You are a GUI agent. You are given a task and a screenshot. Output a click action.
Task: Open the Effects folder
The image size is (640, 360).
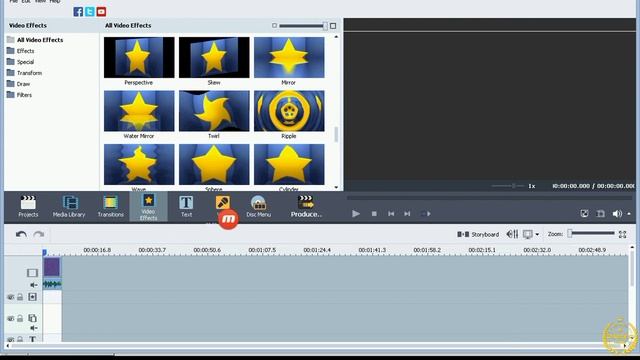pyautogui.click(x=21, y=51)
